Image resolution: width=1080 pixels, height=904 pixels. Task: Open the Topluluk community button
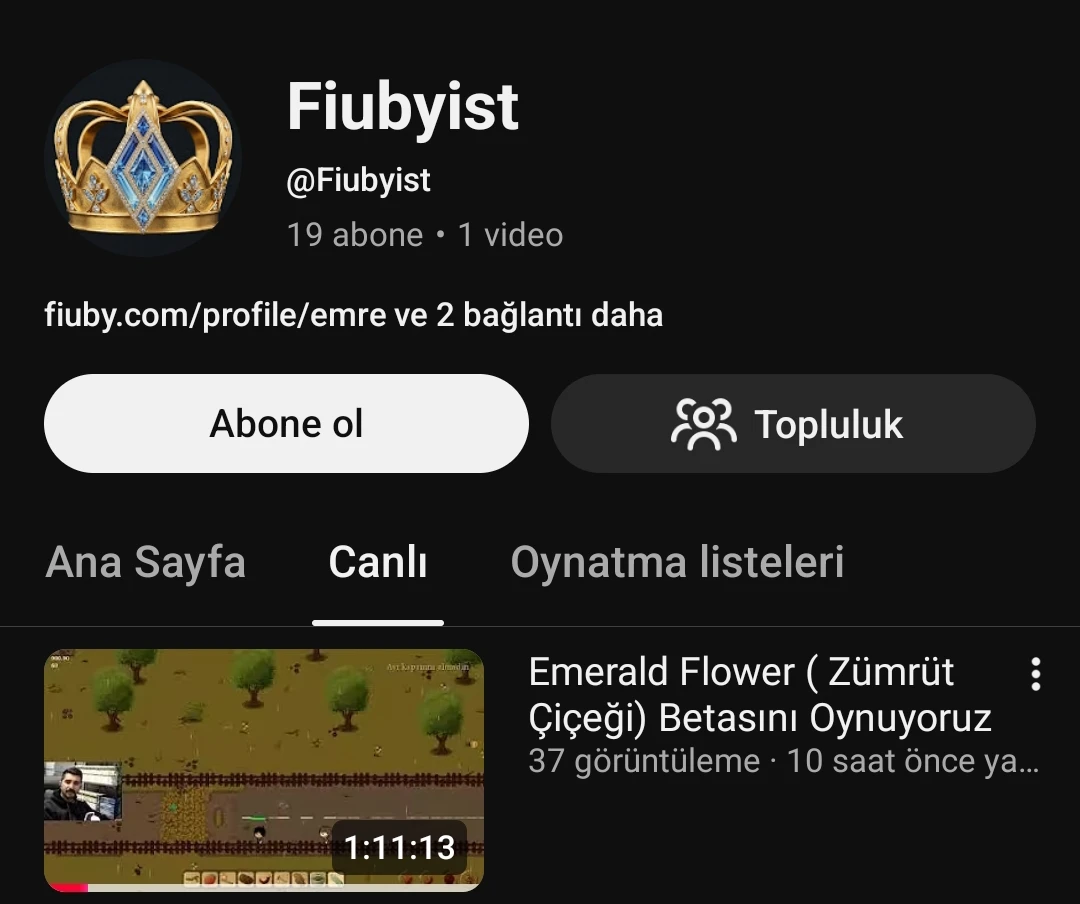click(x=793, y=423)
